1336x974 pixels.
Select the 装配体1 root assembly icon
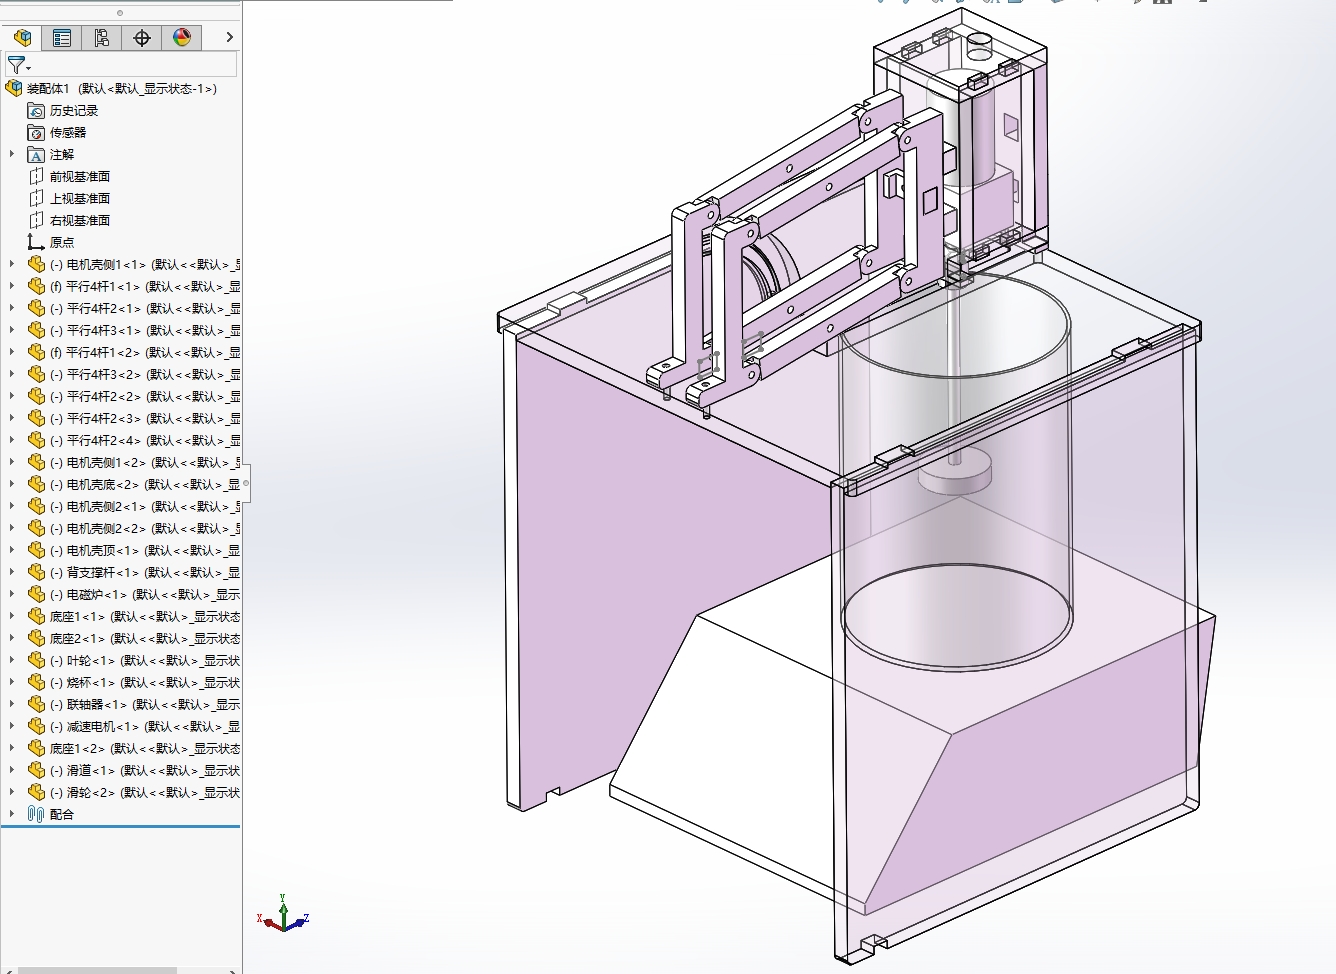point(14,88)
